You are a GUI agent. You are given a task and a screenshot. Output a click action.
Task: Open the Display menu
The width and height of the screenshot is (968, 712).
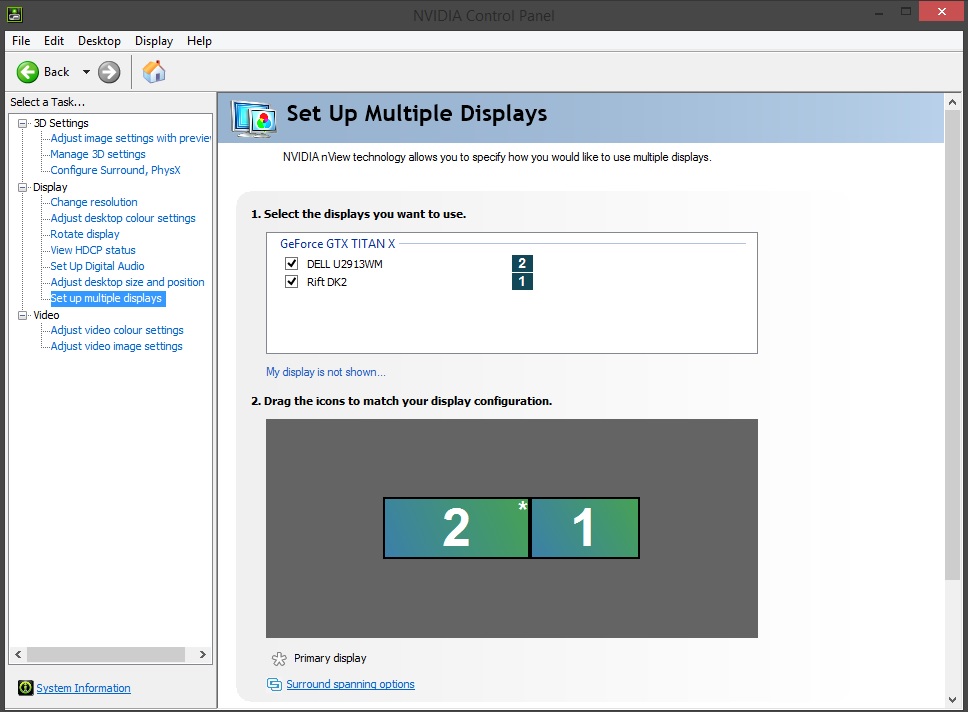pyautogui.click(x=154, y=41)
